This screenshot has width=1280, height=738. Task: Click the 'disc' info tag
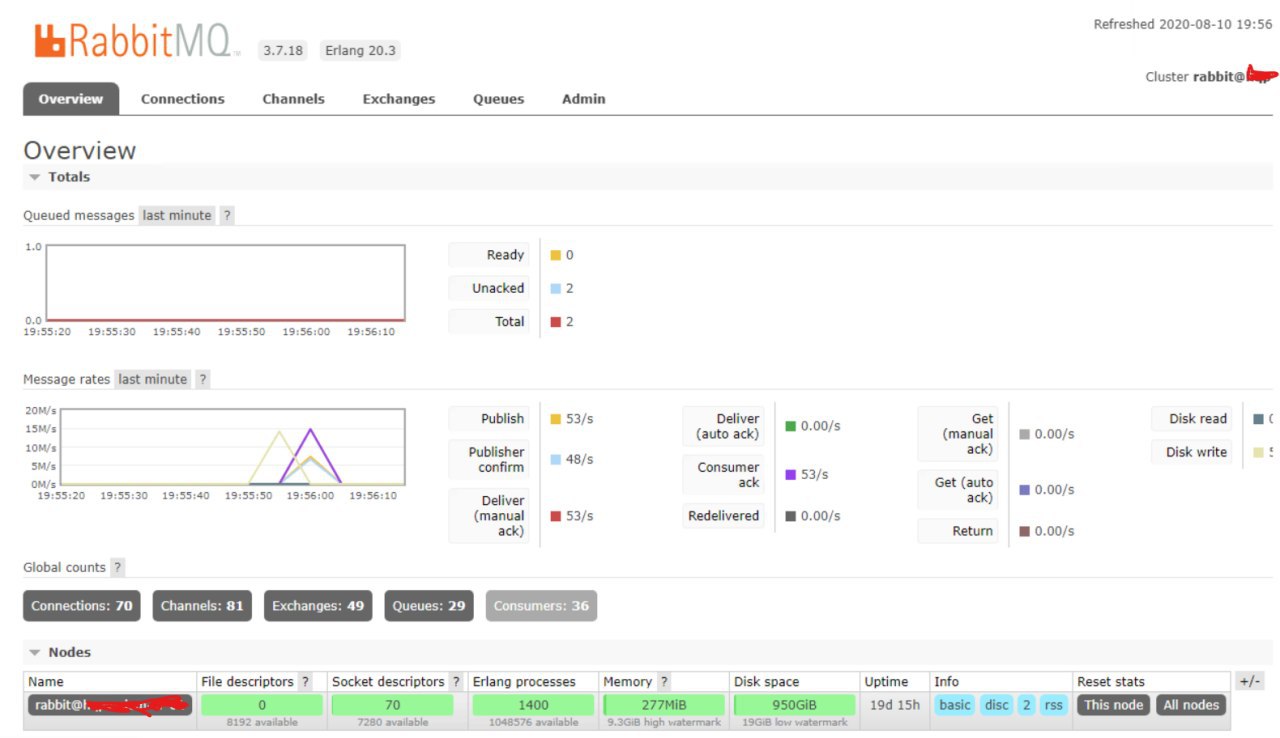click(997, 705)
